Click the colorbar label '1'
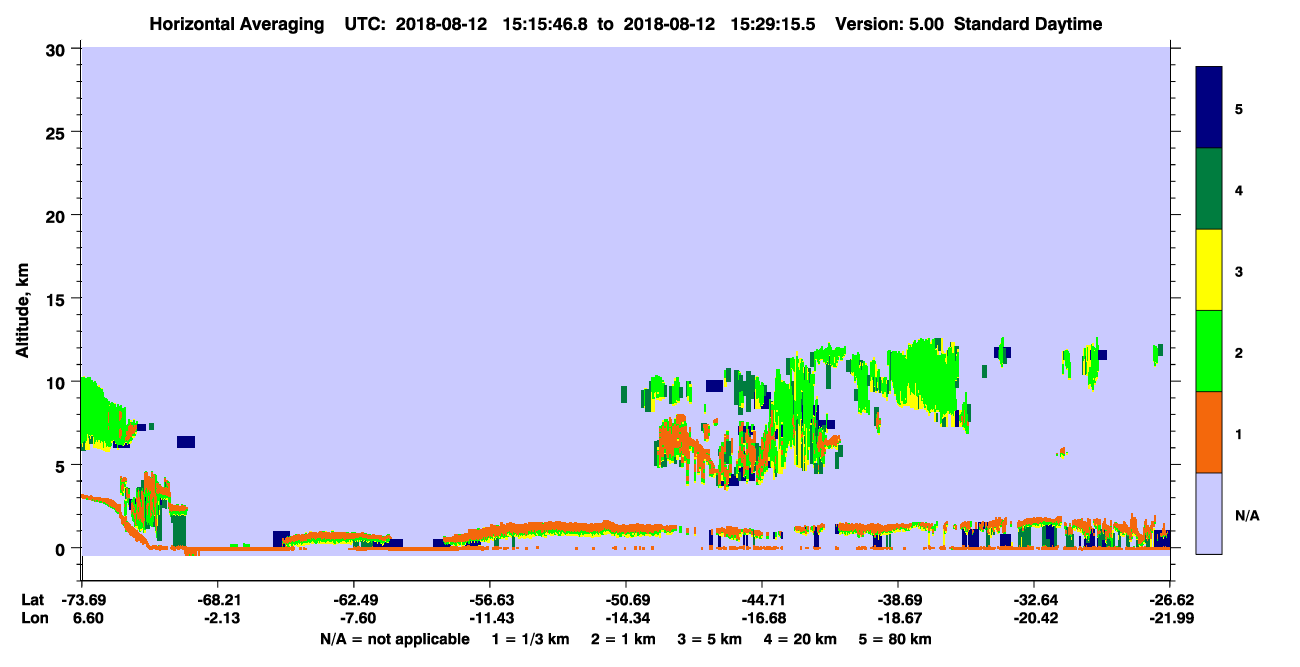 pos(1239,433)
